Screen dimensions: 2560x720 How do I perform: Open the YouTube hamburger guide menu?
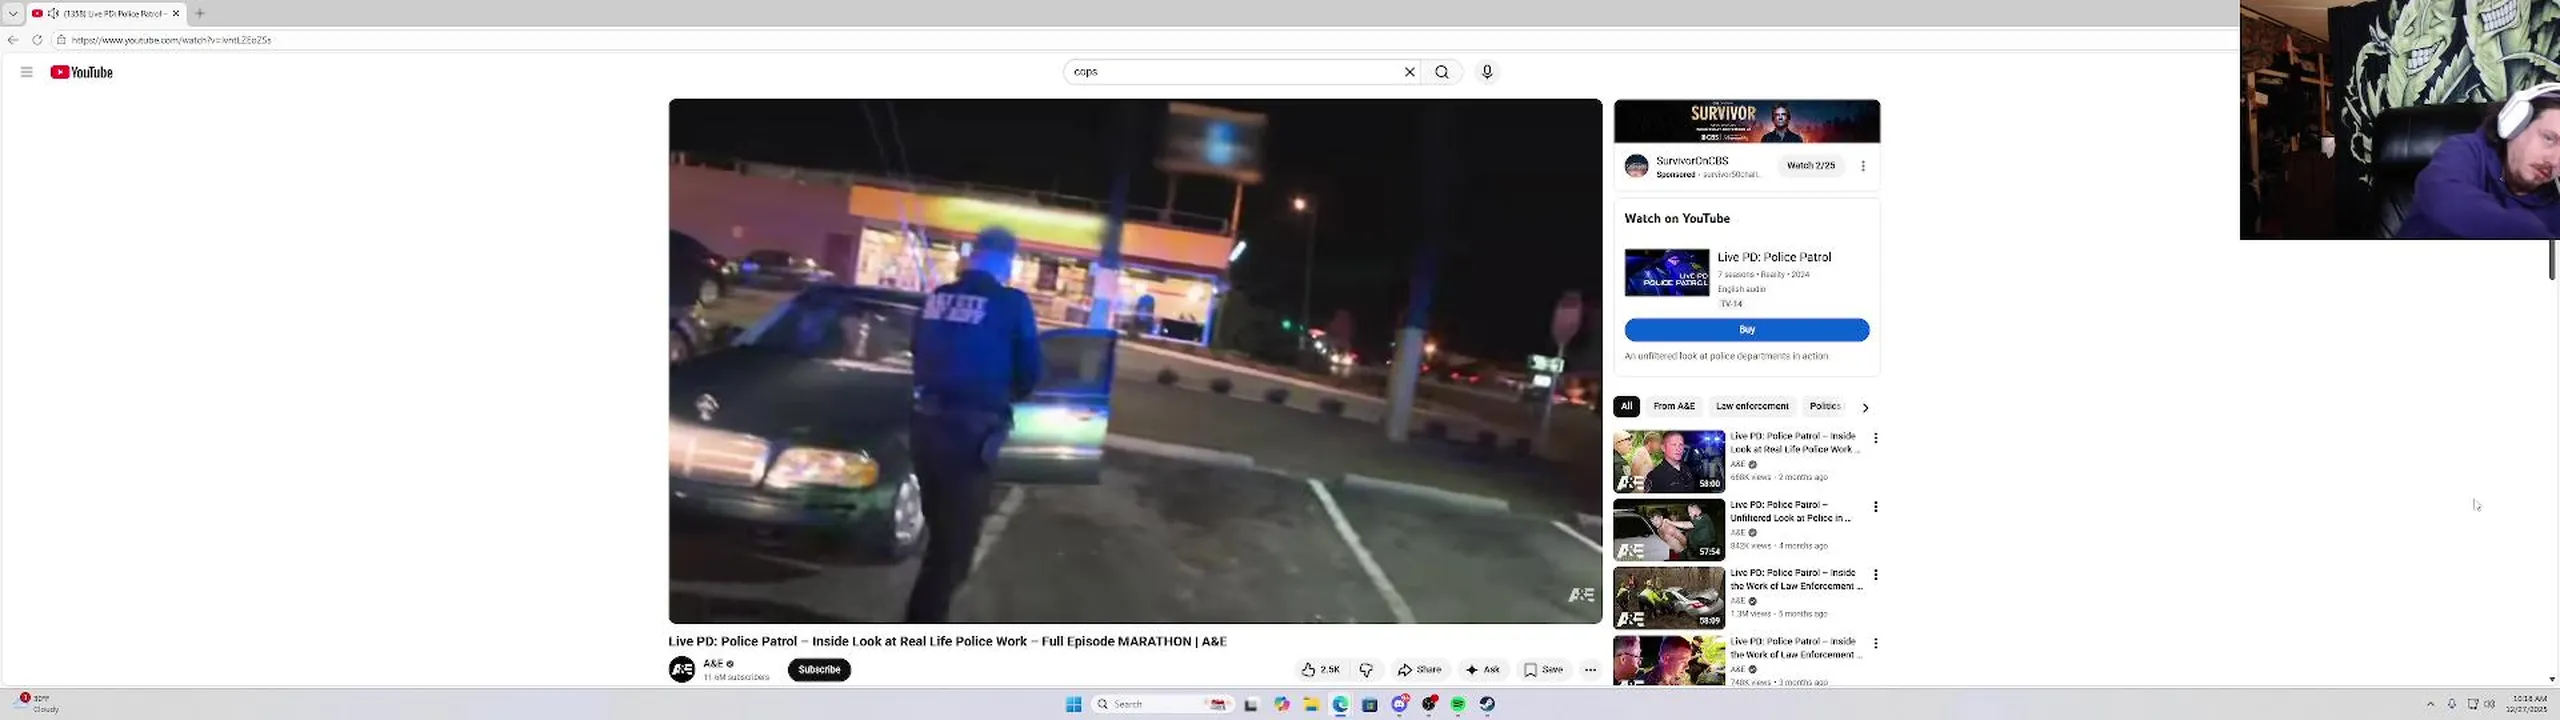coord(27,72)
